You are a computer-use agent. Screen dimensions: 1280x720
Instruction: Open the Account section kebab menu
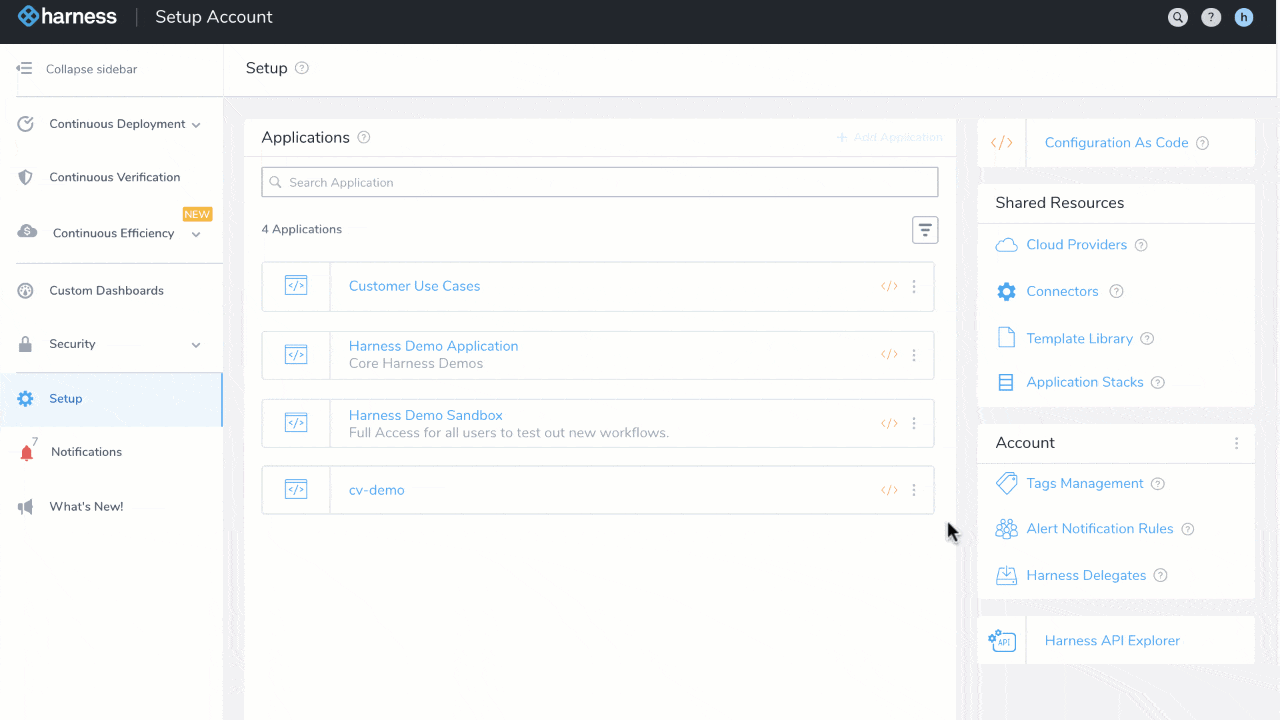1237,443
